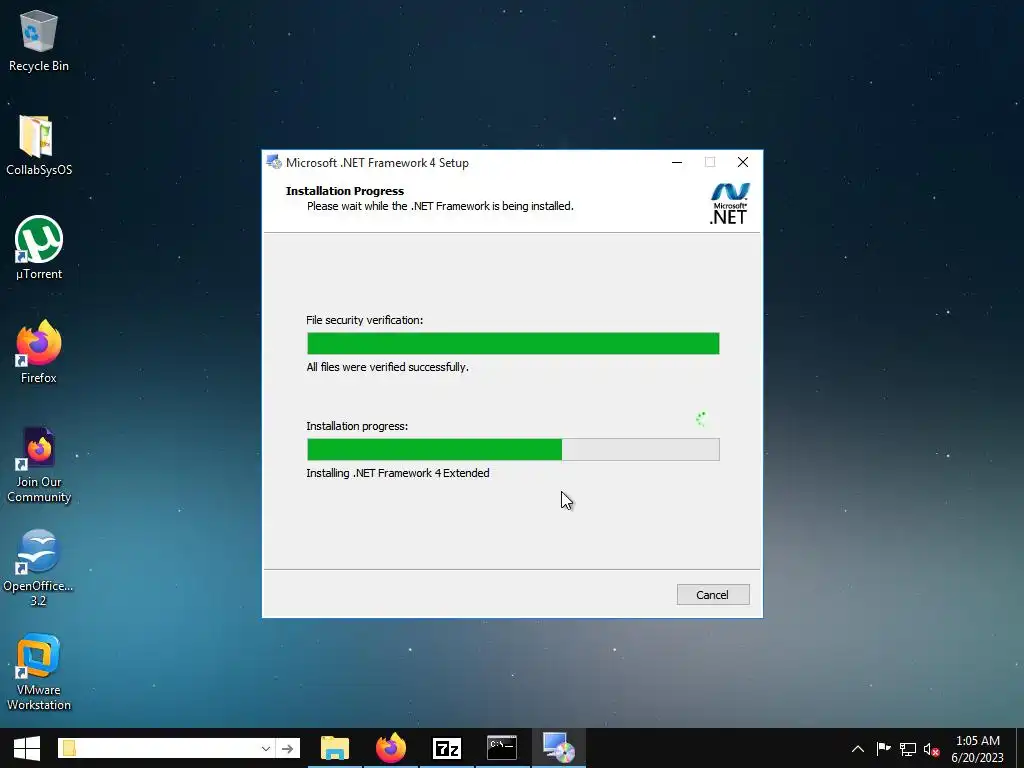Click the .NET setup title bar icon
The height and width of the screenshot is (768, 1024).
coord(274,163)
